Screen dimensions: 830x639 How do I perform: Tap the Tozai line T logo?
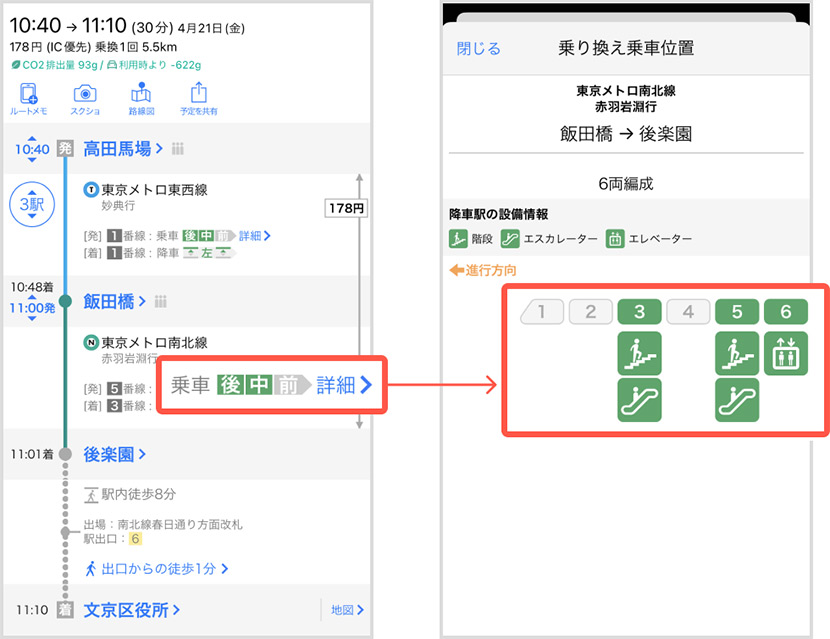[91, 190]
